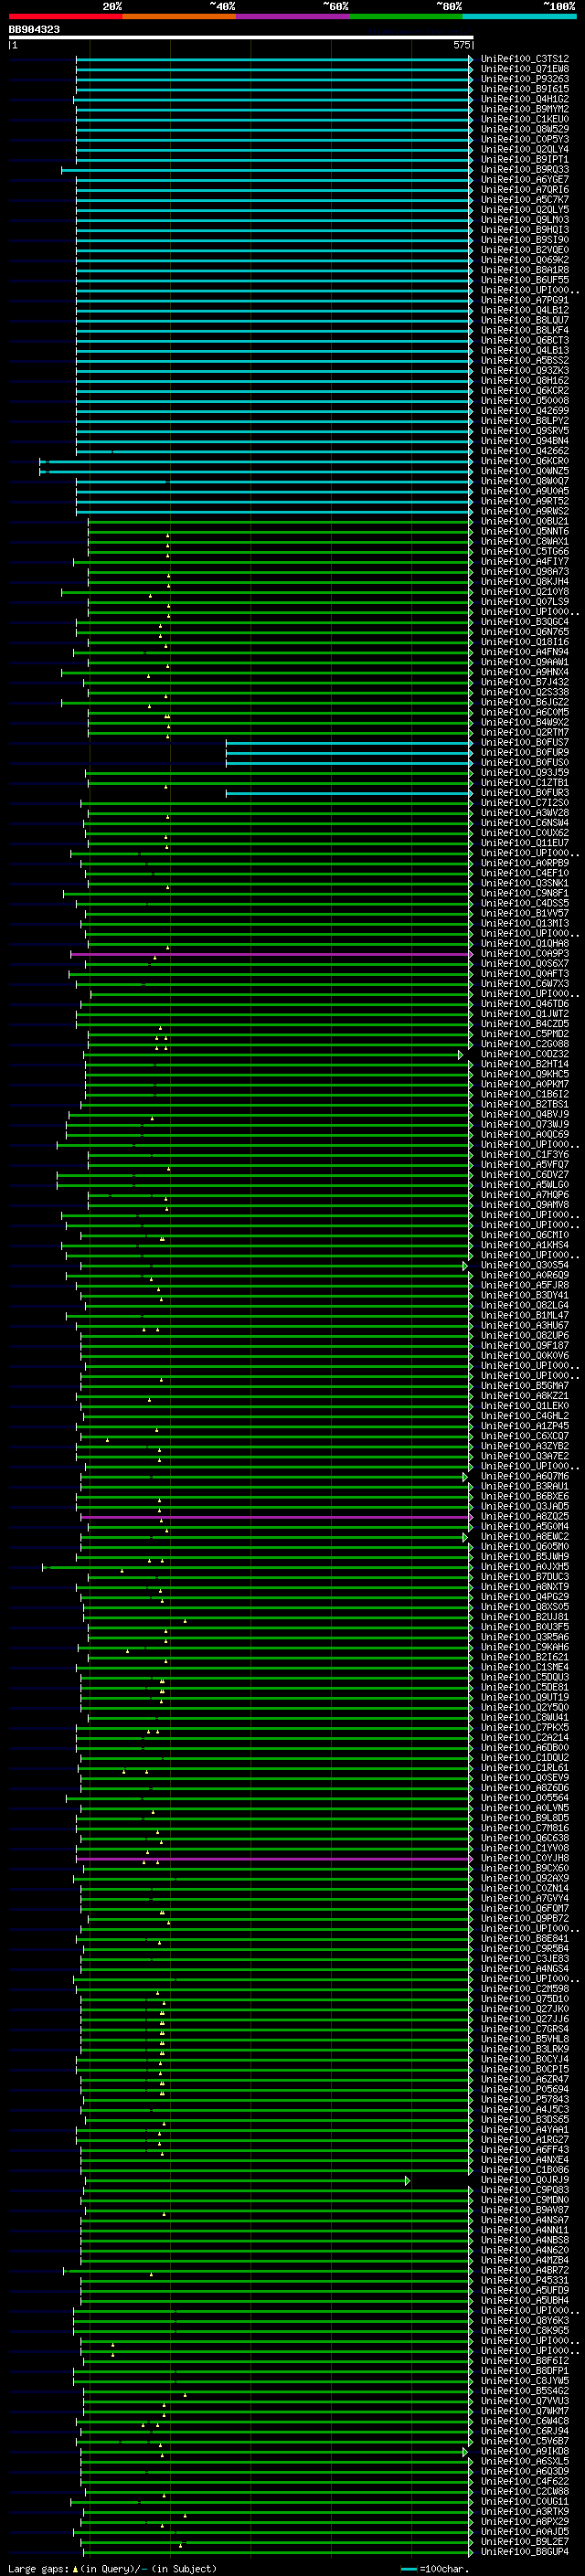Select hit label UniRef100_Q3SNK1
Screen dimensions: 585x2576
(525, 883)
